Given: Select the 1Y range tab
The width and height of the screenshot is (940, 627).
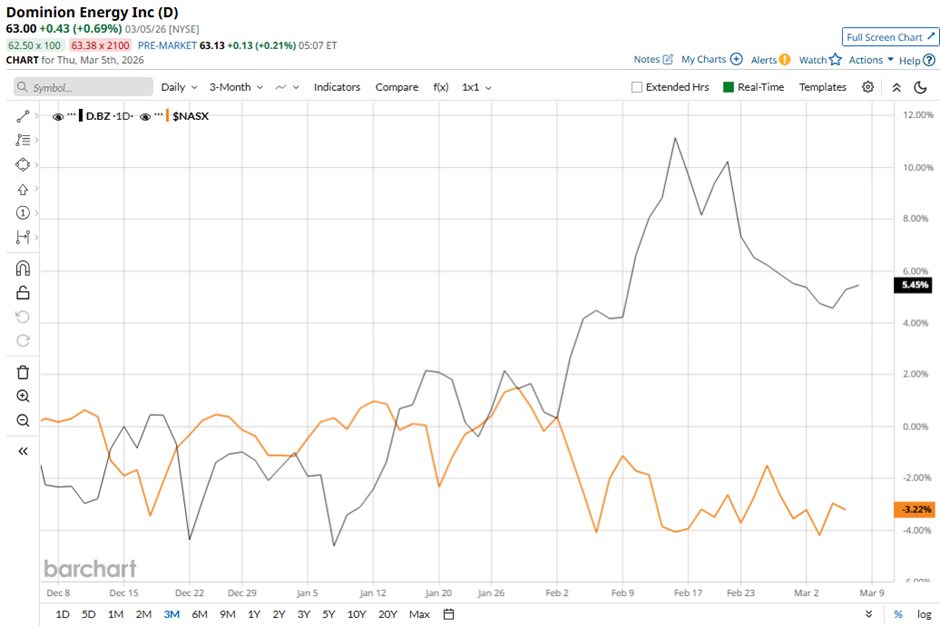Looking at the screenshot, I should point(254,614).
